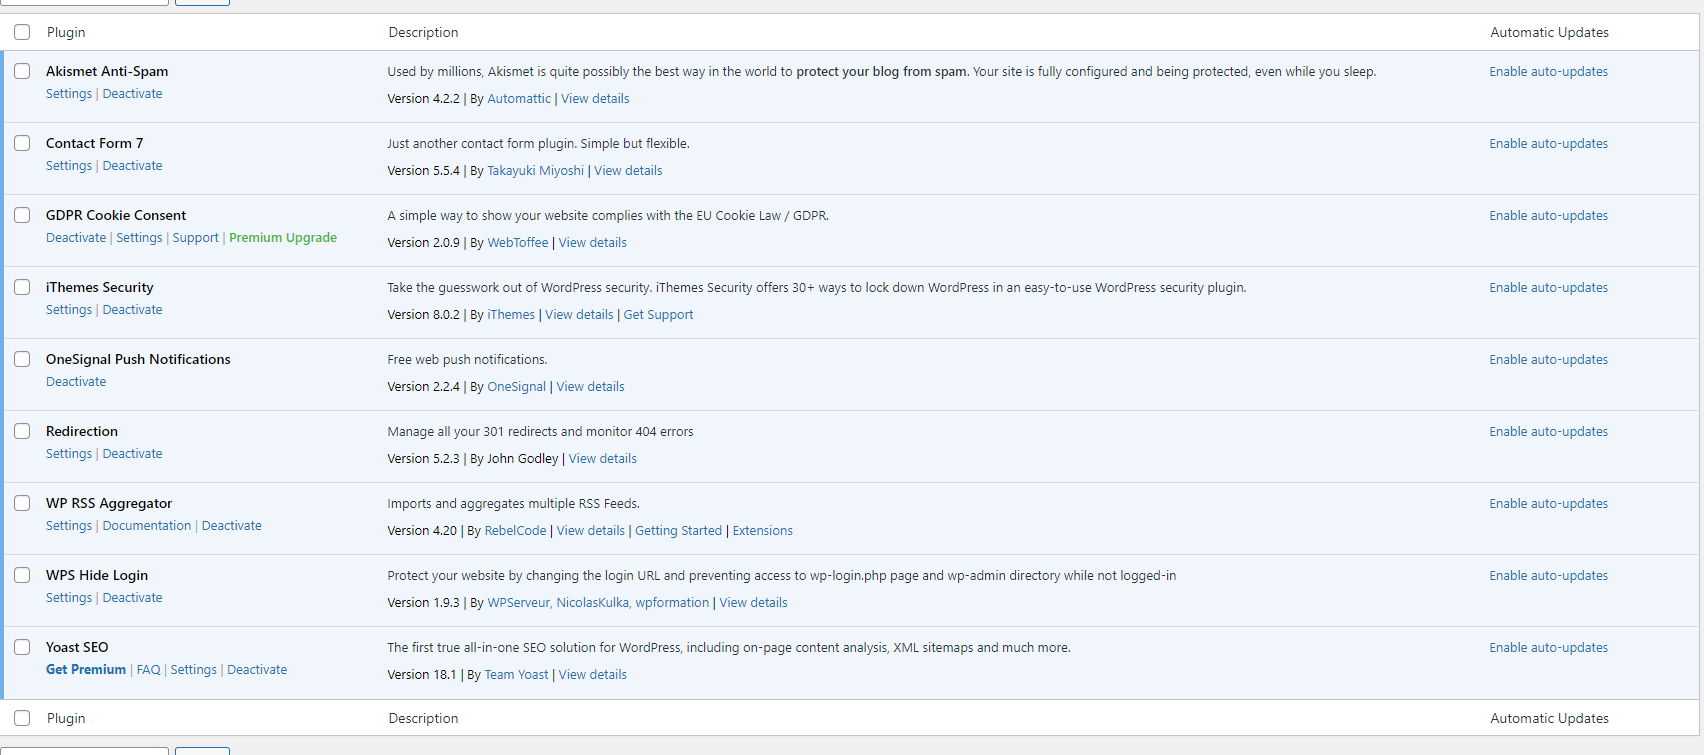Viewport: 1704px width, 755px height.
Task: Click Get Premium under Yoast SEO
Action: pos(86,670)
